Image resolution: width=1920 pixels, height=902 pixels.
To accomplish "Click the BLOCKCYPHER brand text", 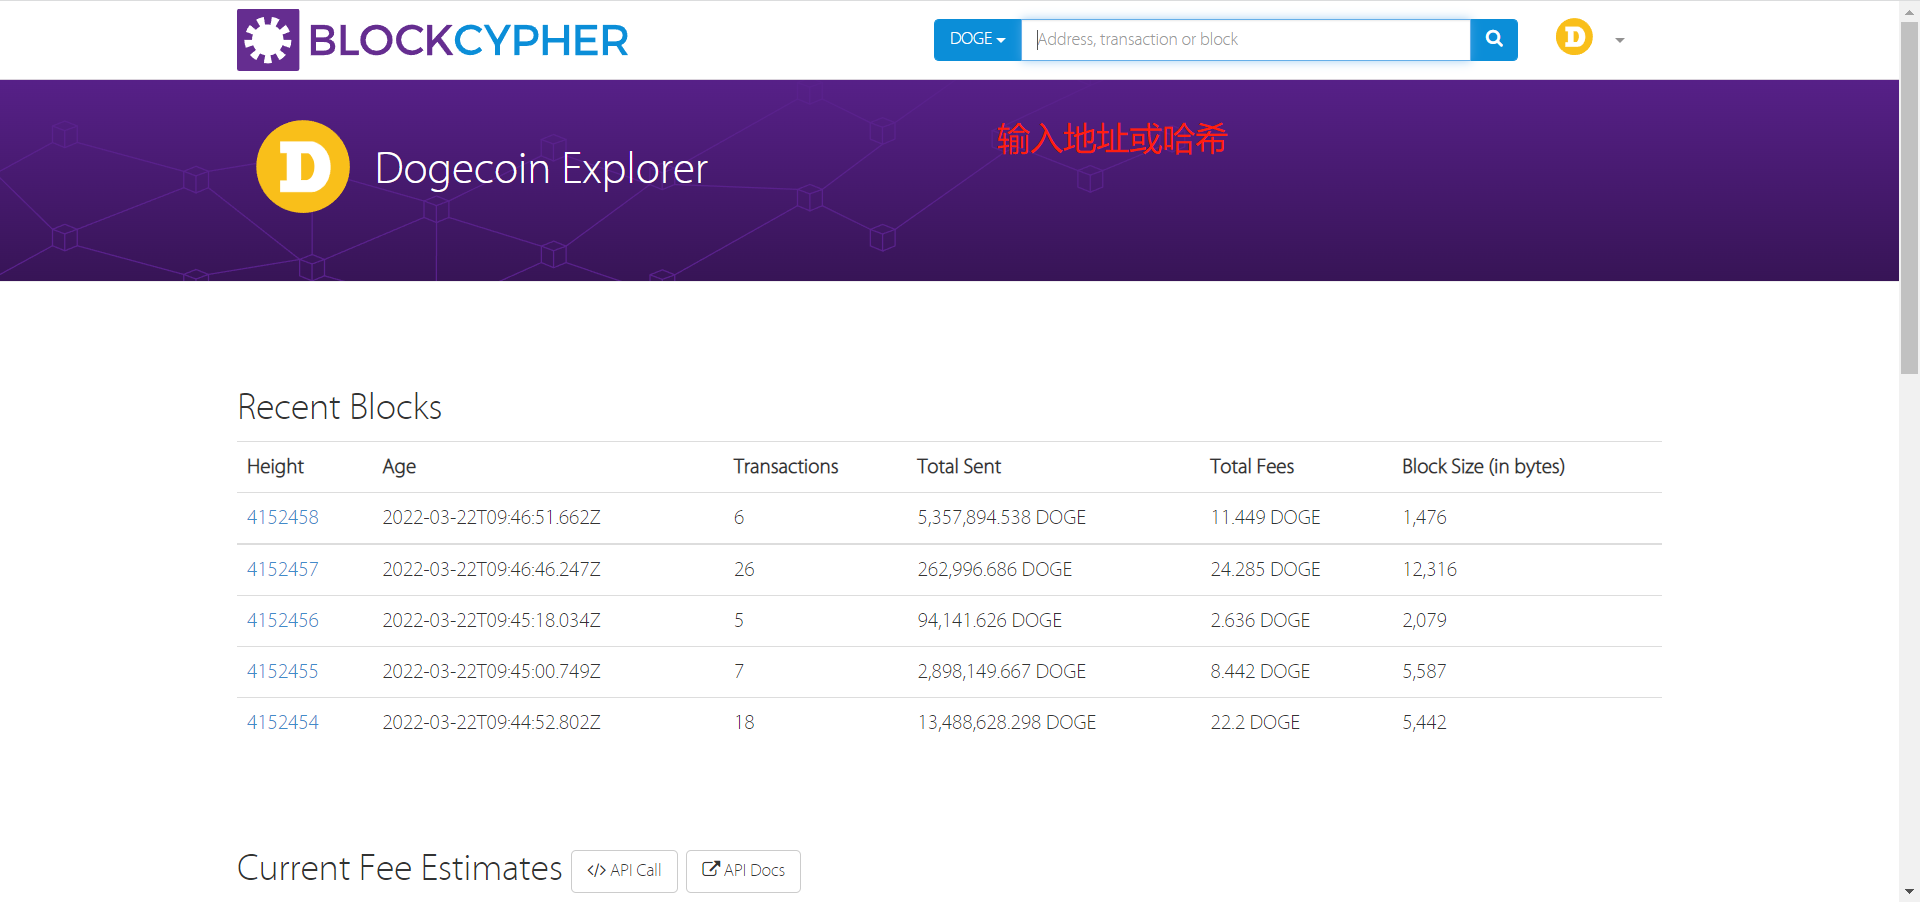I will point(468,41).
